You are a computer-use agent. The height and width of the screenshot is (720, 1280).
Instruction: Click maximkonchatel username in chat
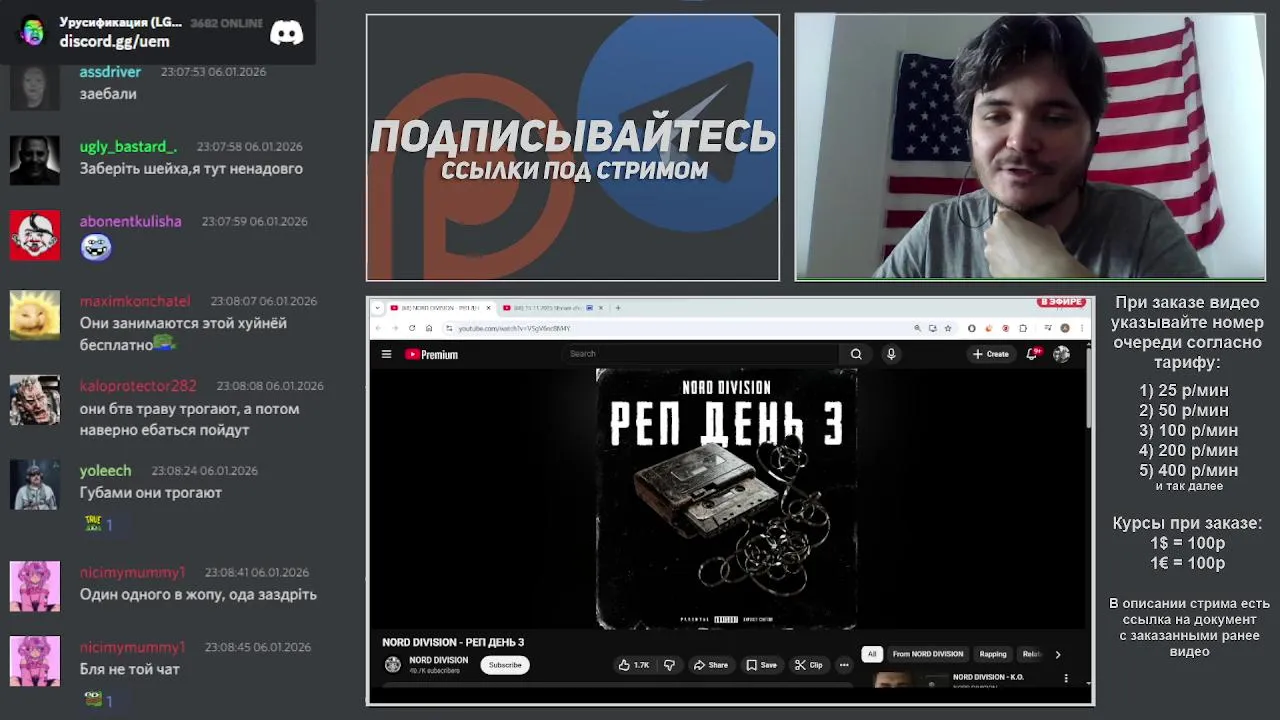(135, 301)
